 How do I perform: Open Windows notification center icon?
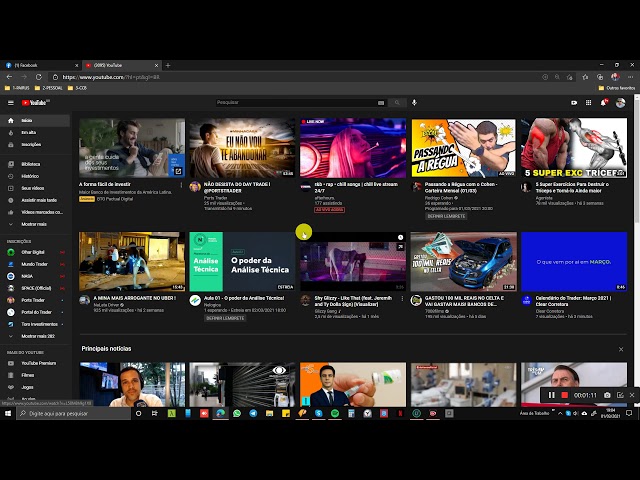(x=629, y=413)
